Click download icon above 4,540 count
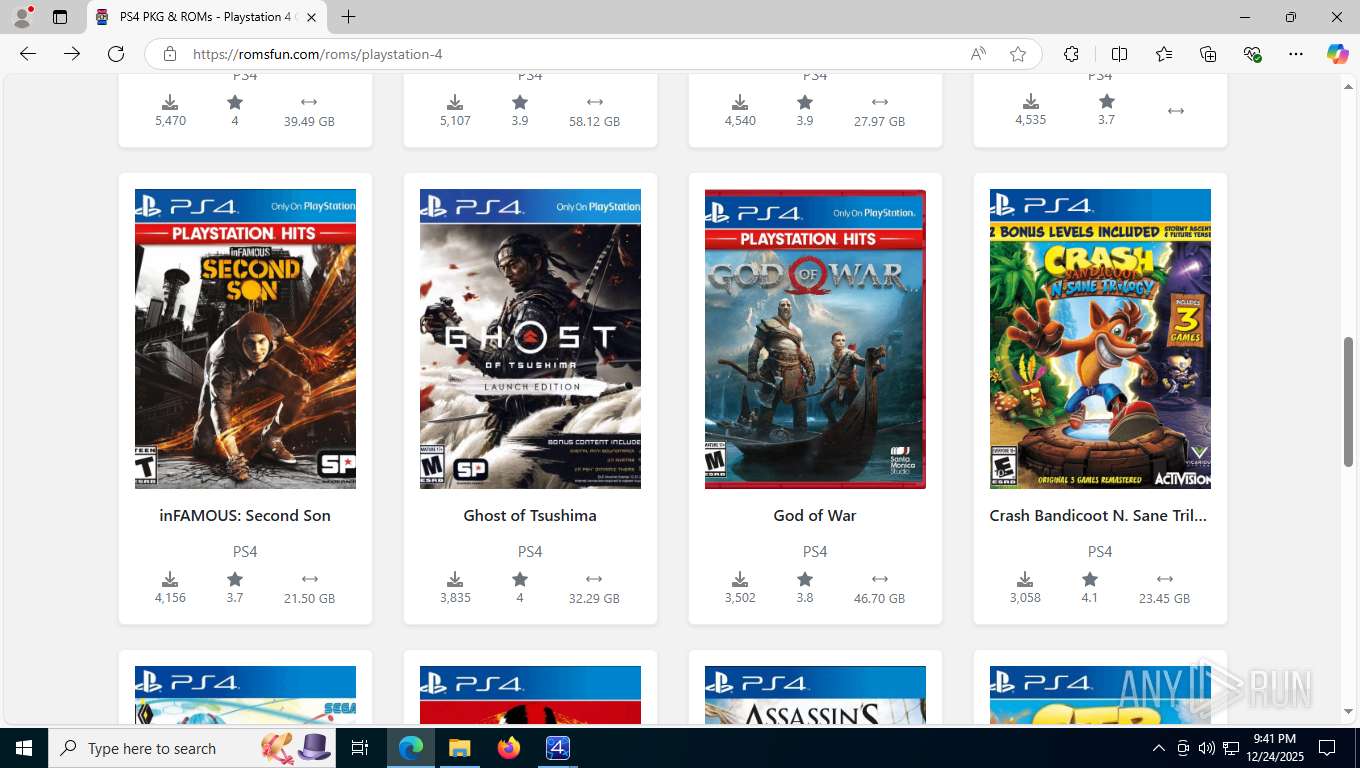Screen dimensions: 1360x768 [x=740, y=102]
